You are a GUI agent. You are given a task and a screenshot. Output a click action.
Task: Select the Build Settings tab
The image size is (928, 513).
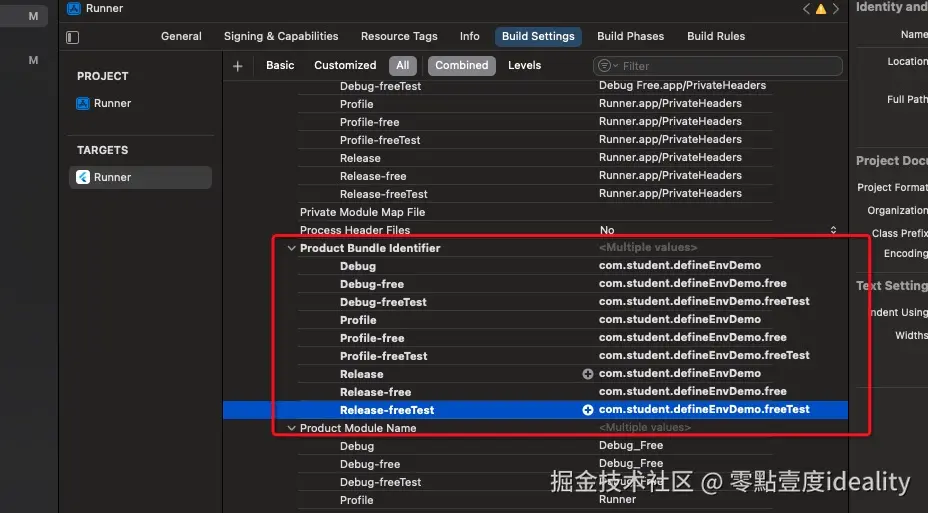(538, 36)
